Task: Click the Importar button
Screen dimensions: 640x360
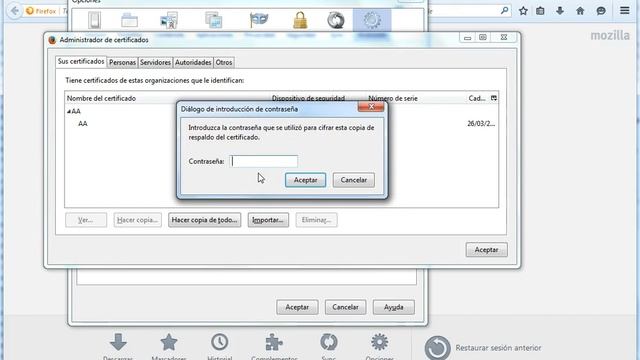Action: [268, 220]
